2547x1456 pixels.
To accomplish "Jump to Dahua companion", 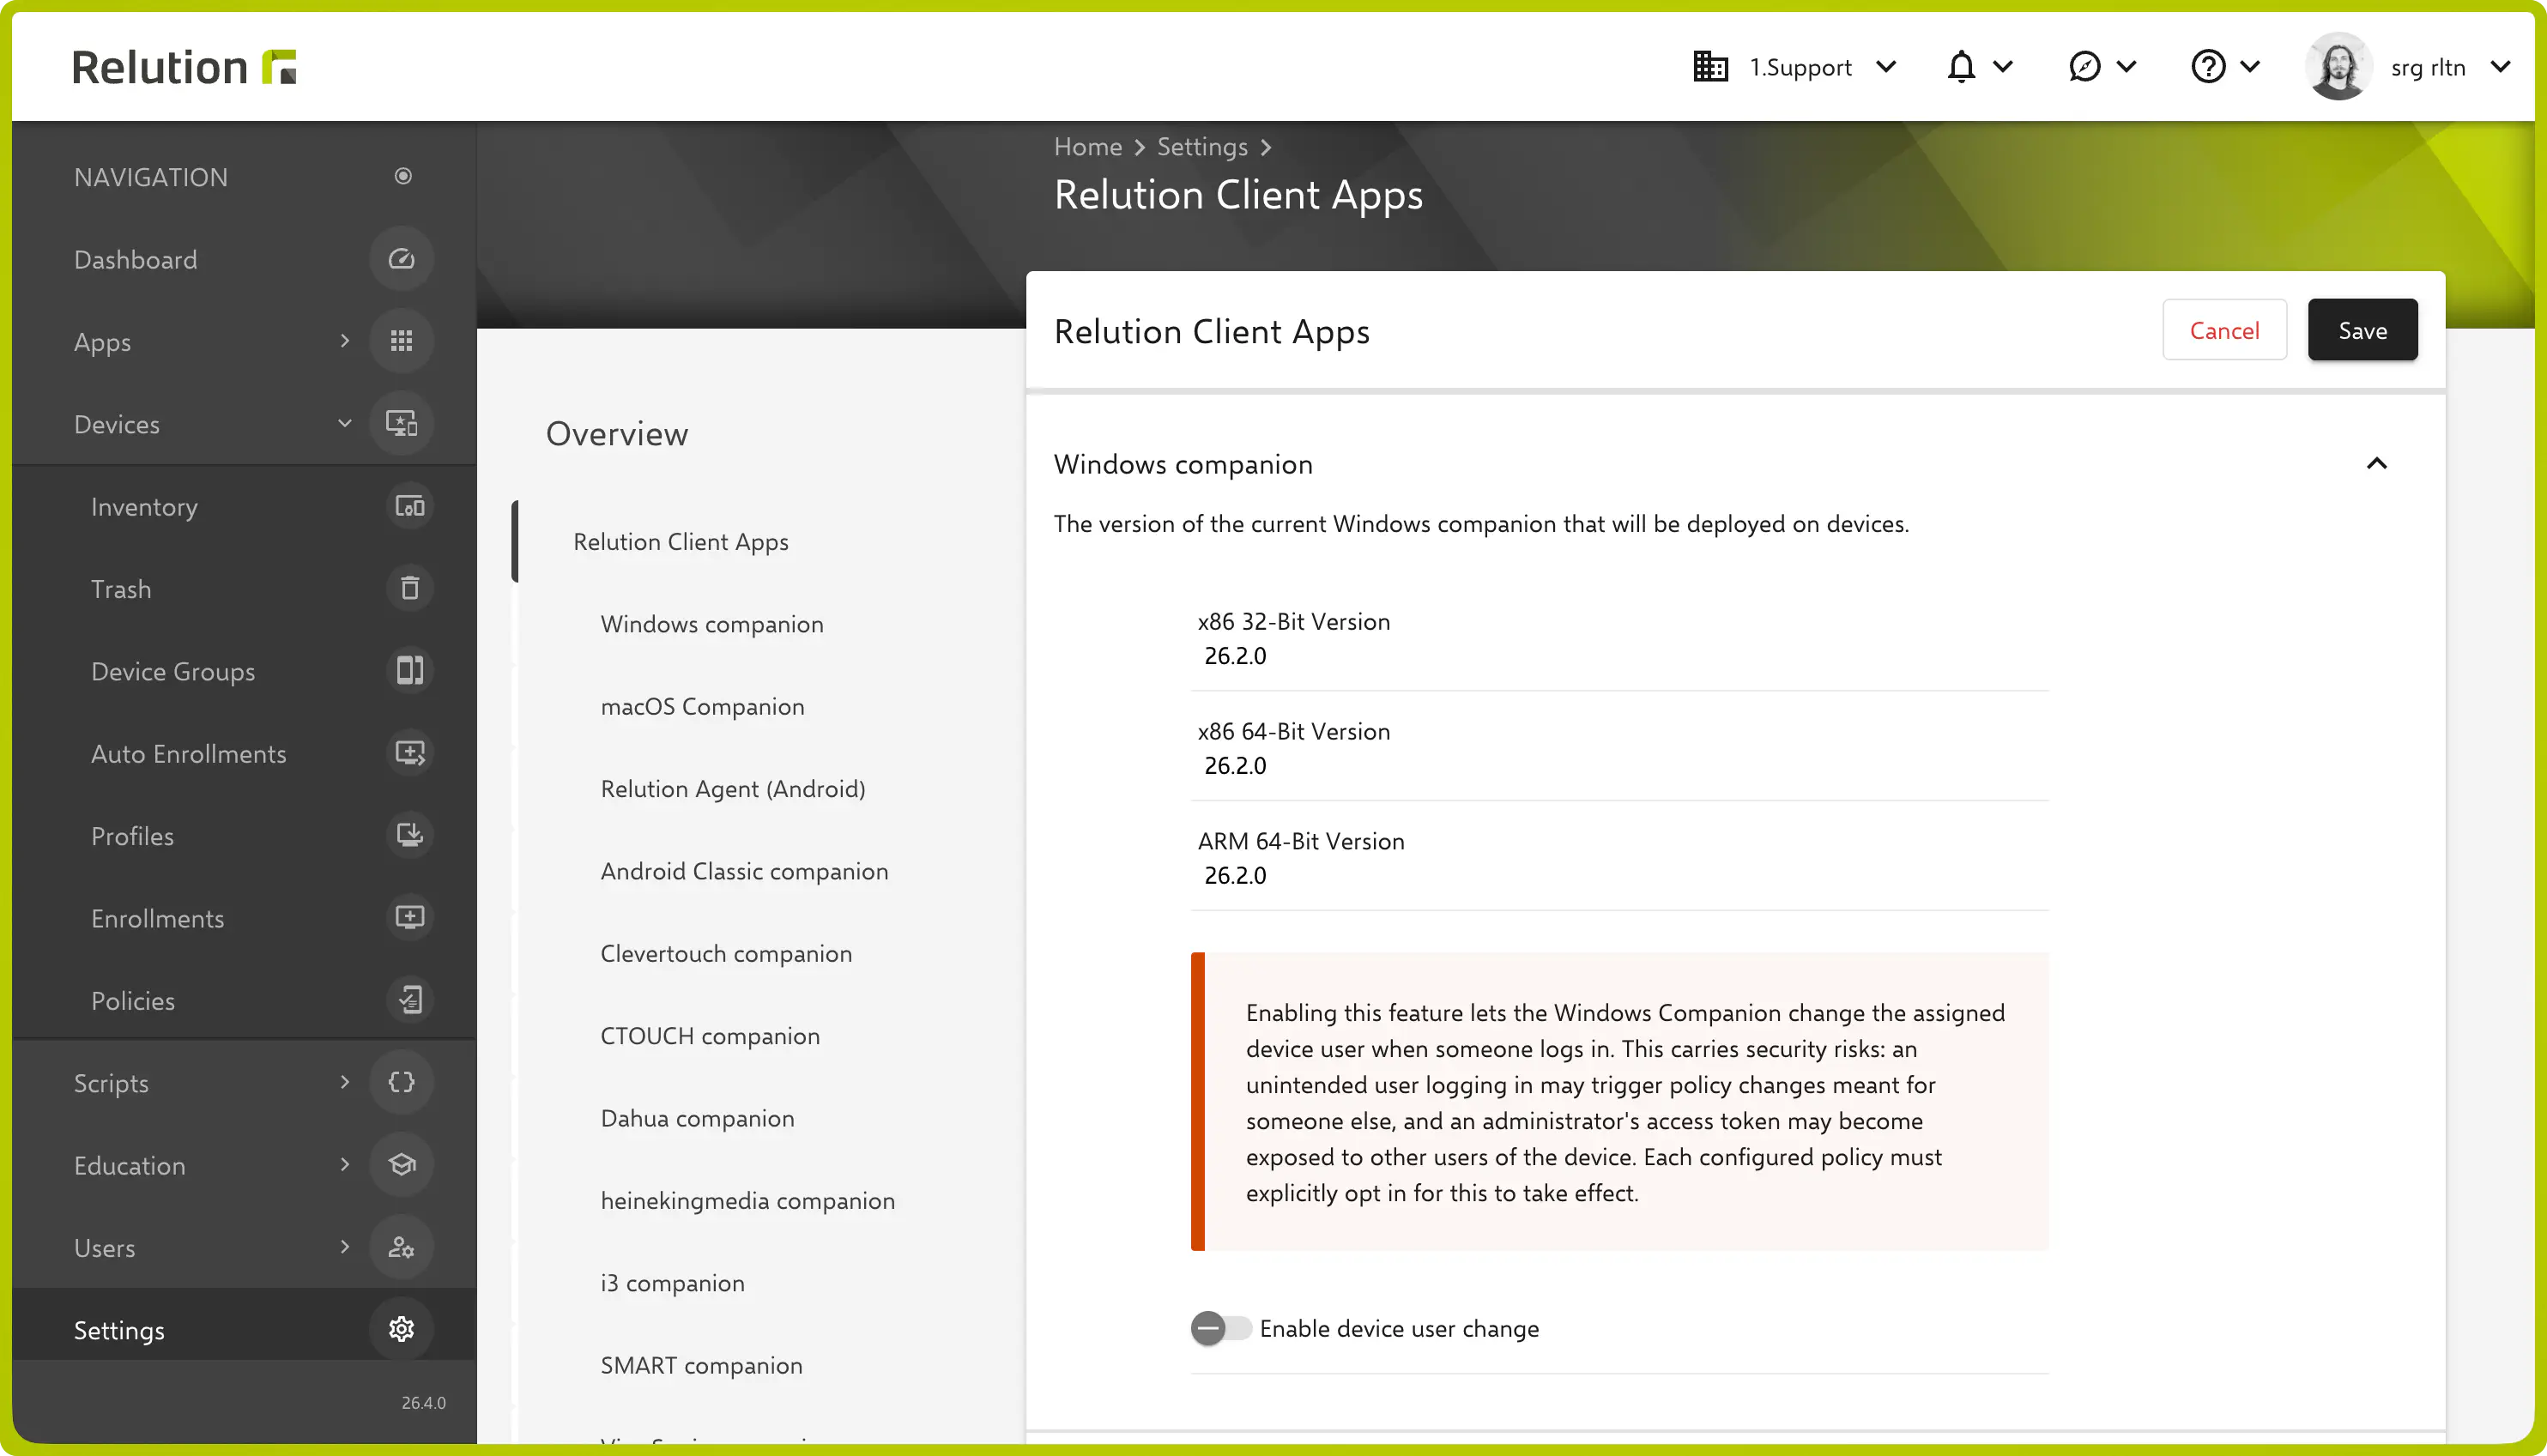I will click(697, 1118).
